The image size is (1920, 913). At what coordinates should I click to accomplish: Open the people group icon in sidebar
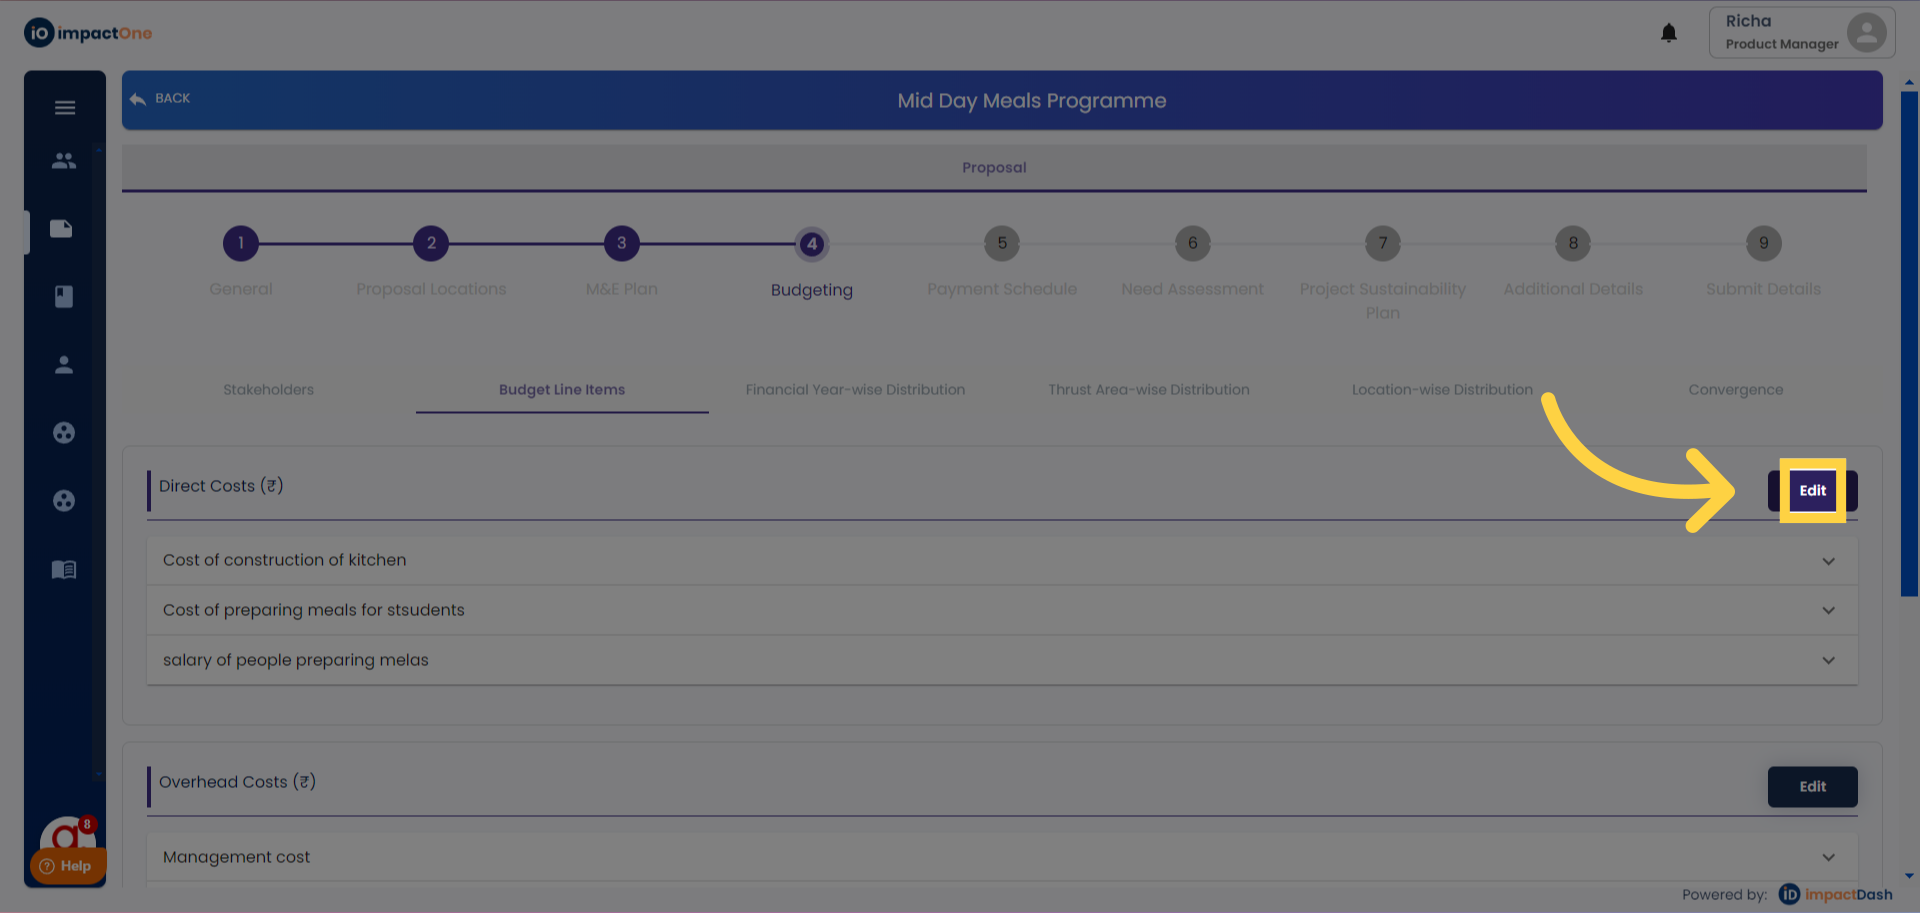click(64, 160)
